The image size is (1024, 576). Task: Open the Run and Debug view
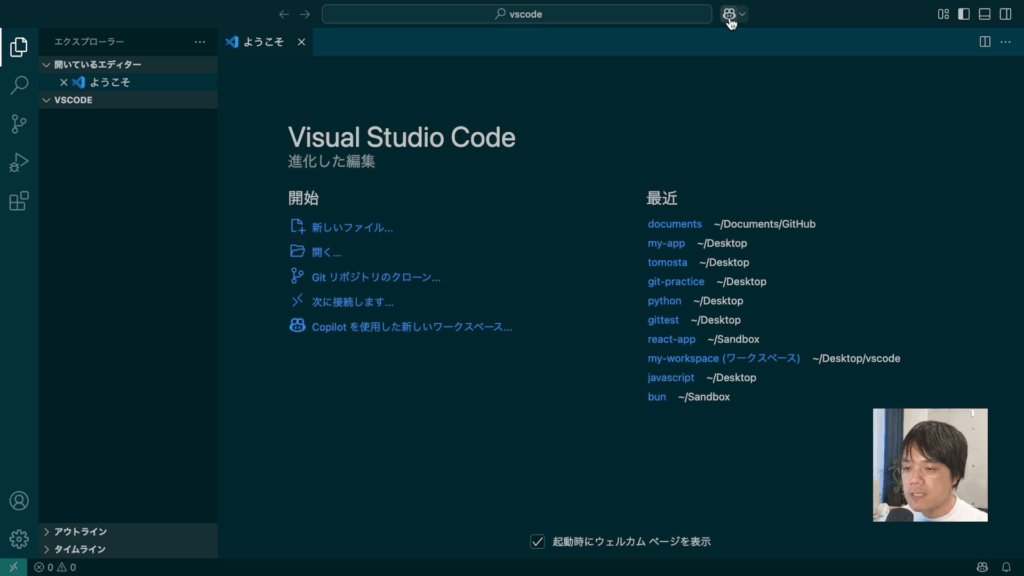click(19, 162)
